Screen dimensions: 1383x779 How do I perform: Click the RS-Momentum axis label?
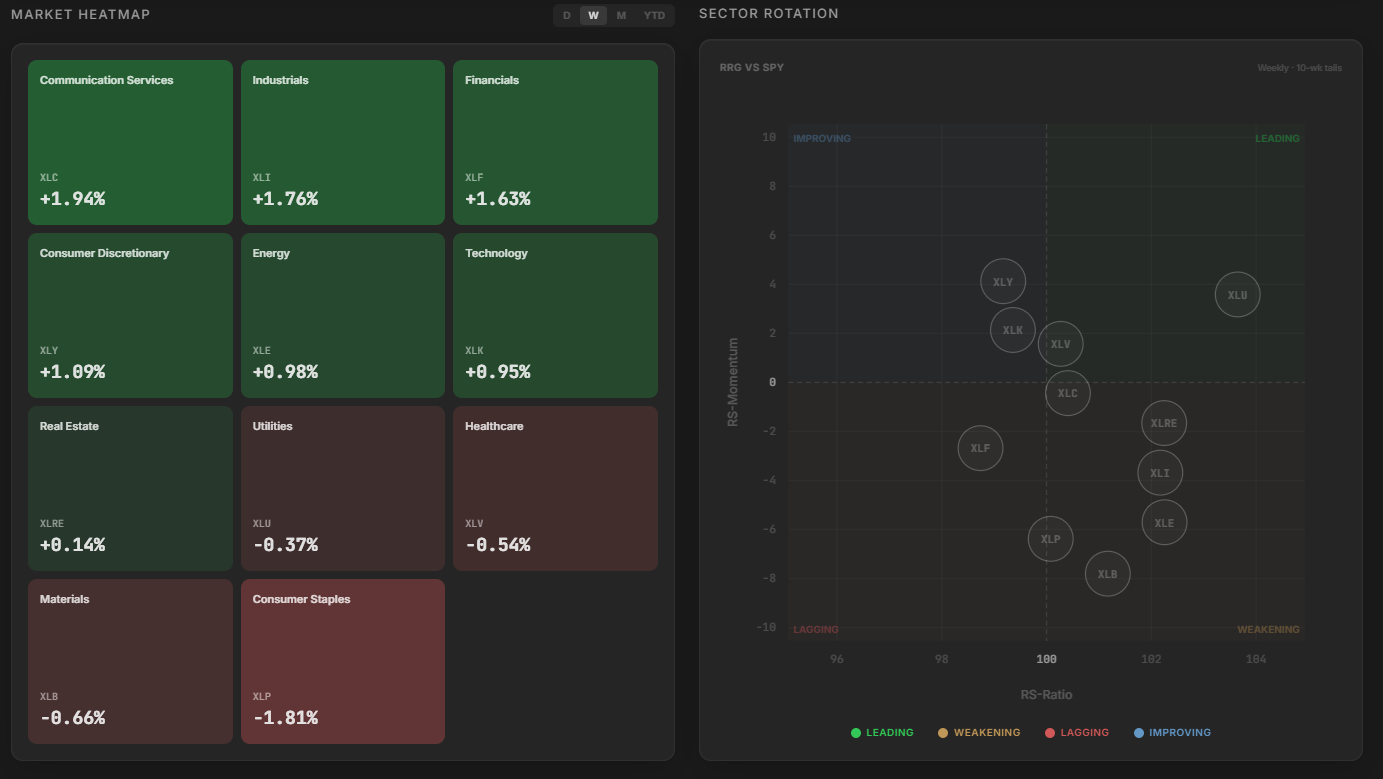point(733,382)
